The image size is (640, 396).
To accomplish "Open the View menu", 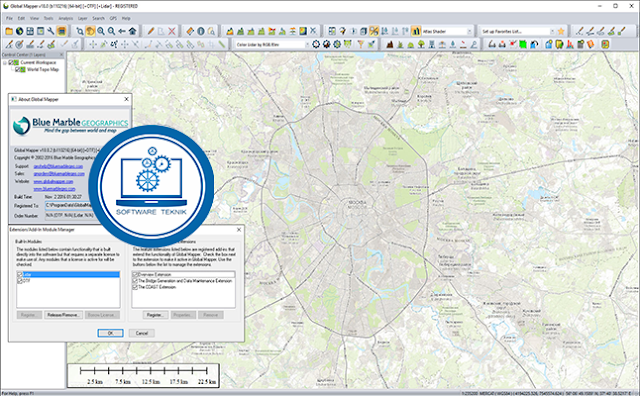I will pyautogui.click(x=34, y=18).
